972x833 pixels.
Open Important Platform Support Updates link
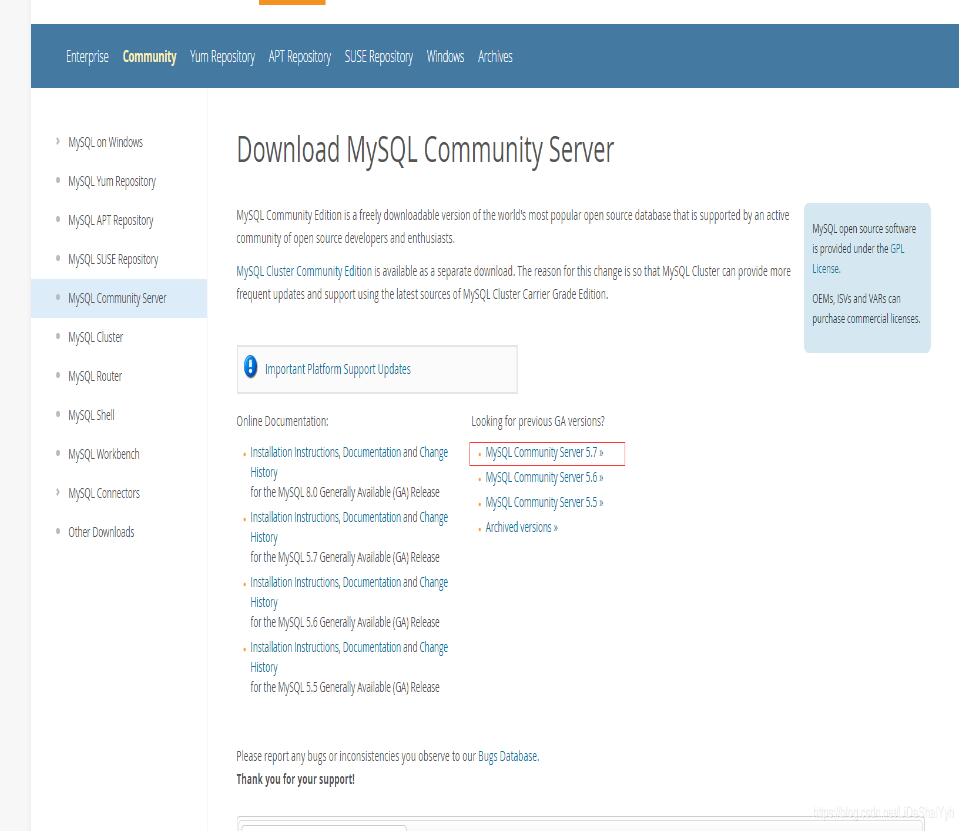[x=337, y=369]
